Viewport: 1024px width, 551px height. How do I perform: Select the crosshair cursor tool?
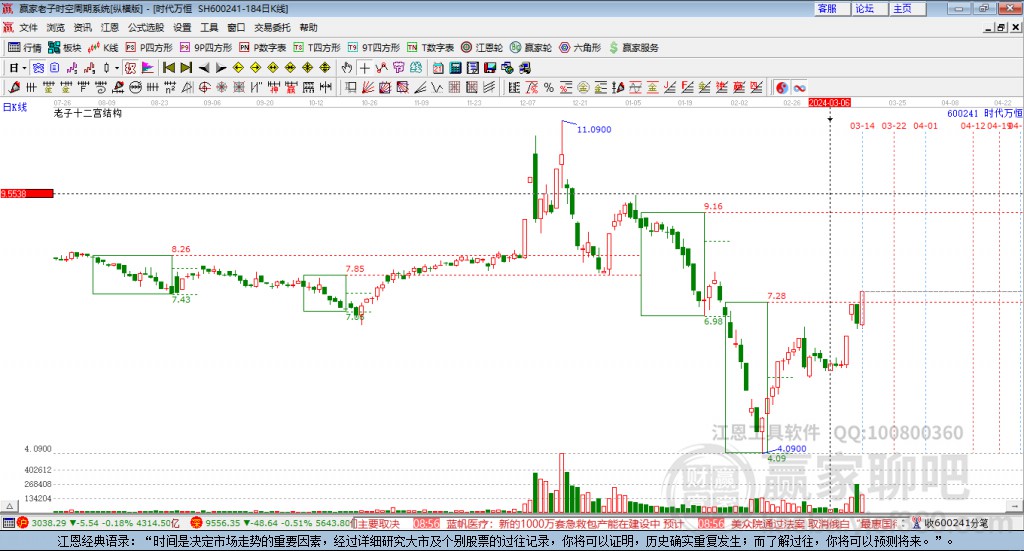[364, 68]
